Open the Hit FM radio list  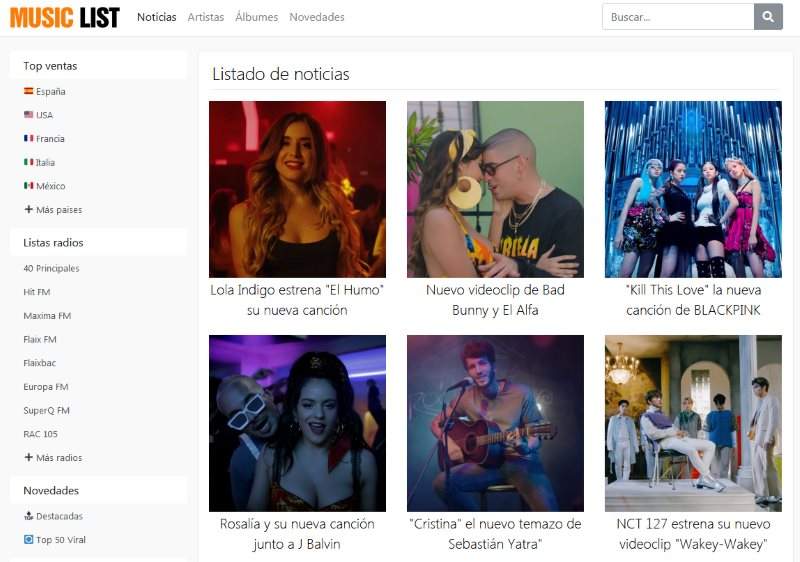click(37, 292)
